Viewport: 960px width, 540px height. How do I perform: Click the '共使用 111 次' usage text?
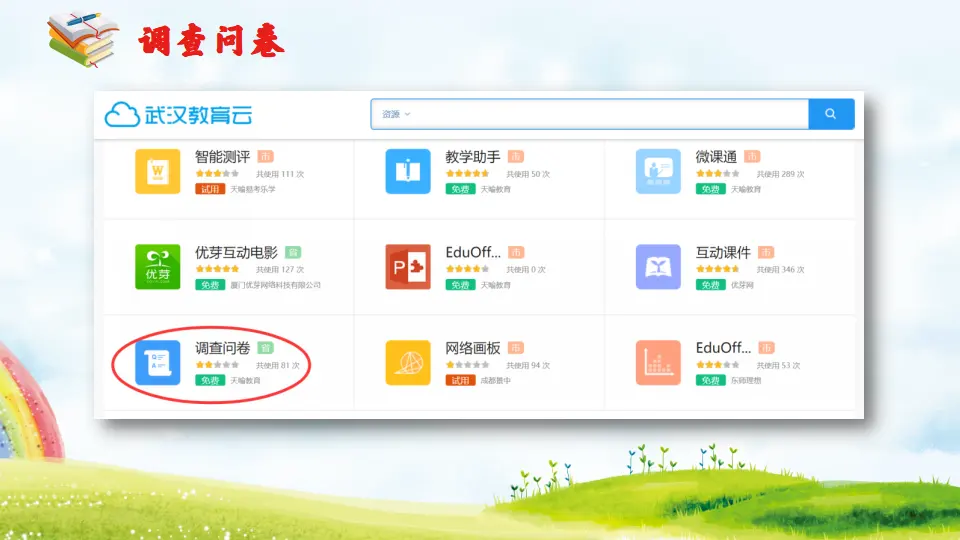[280, 174]
